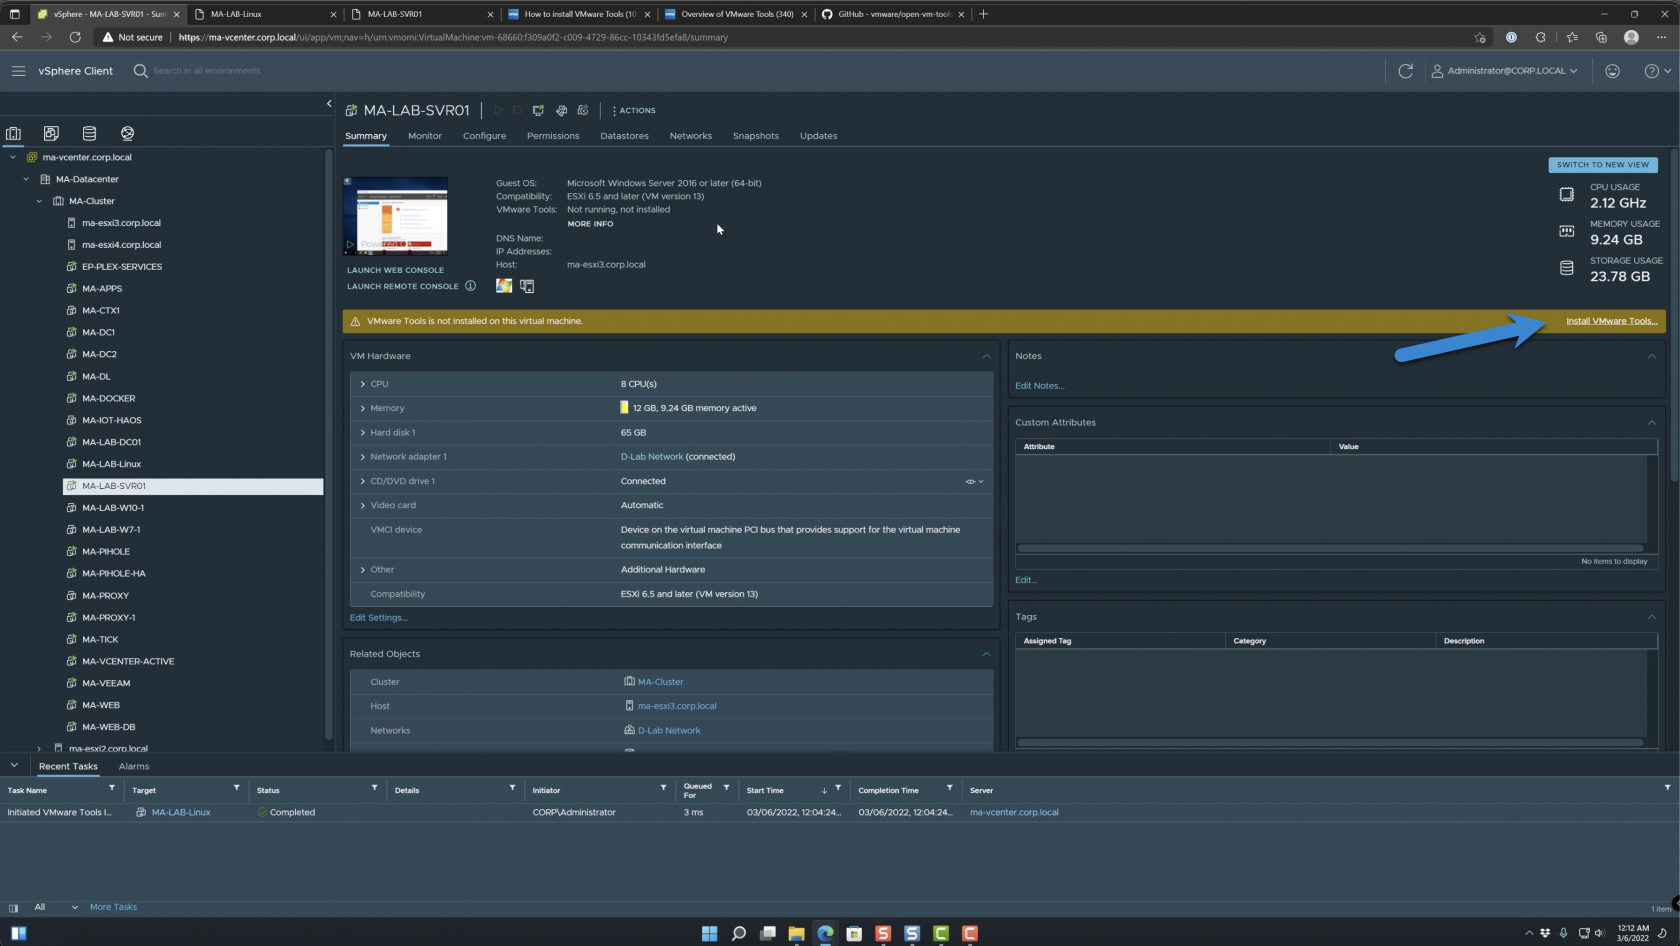Open the help menu icon
This screenshot has width=1680, height=946.
(x=1657, y=71)
